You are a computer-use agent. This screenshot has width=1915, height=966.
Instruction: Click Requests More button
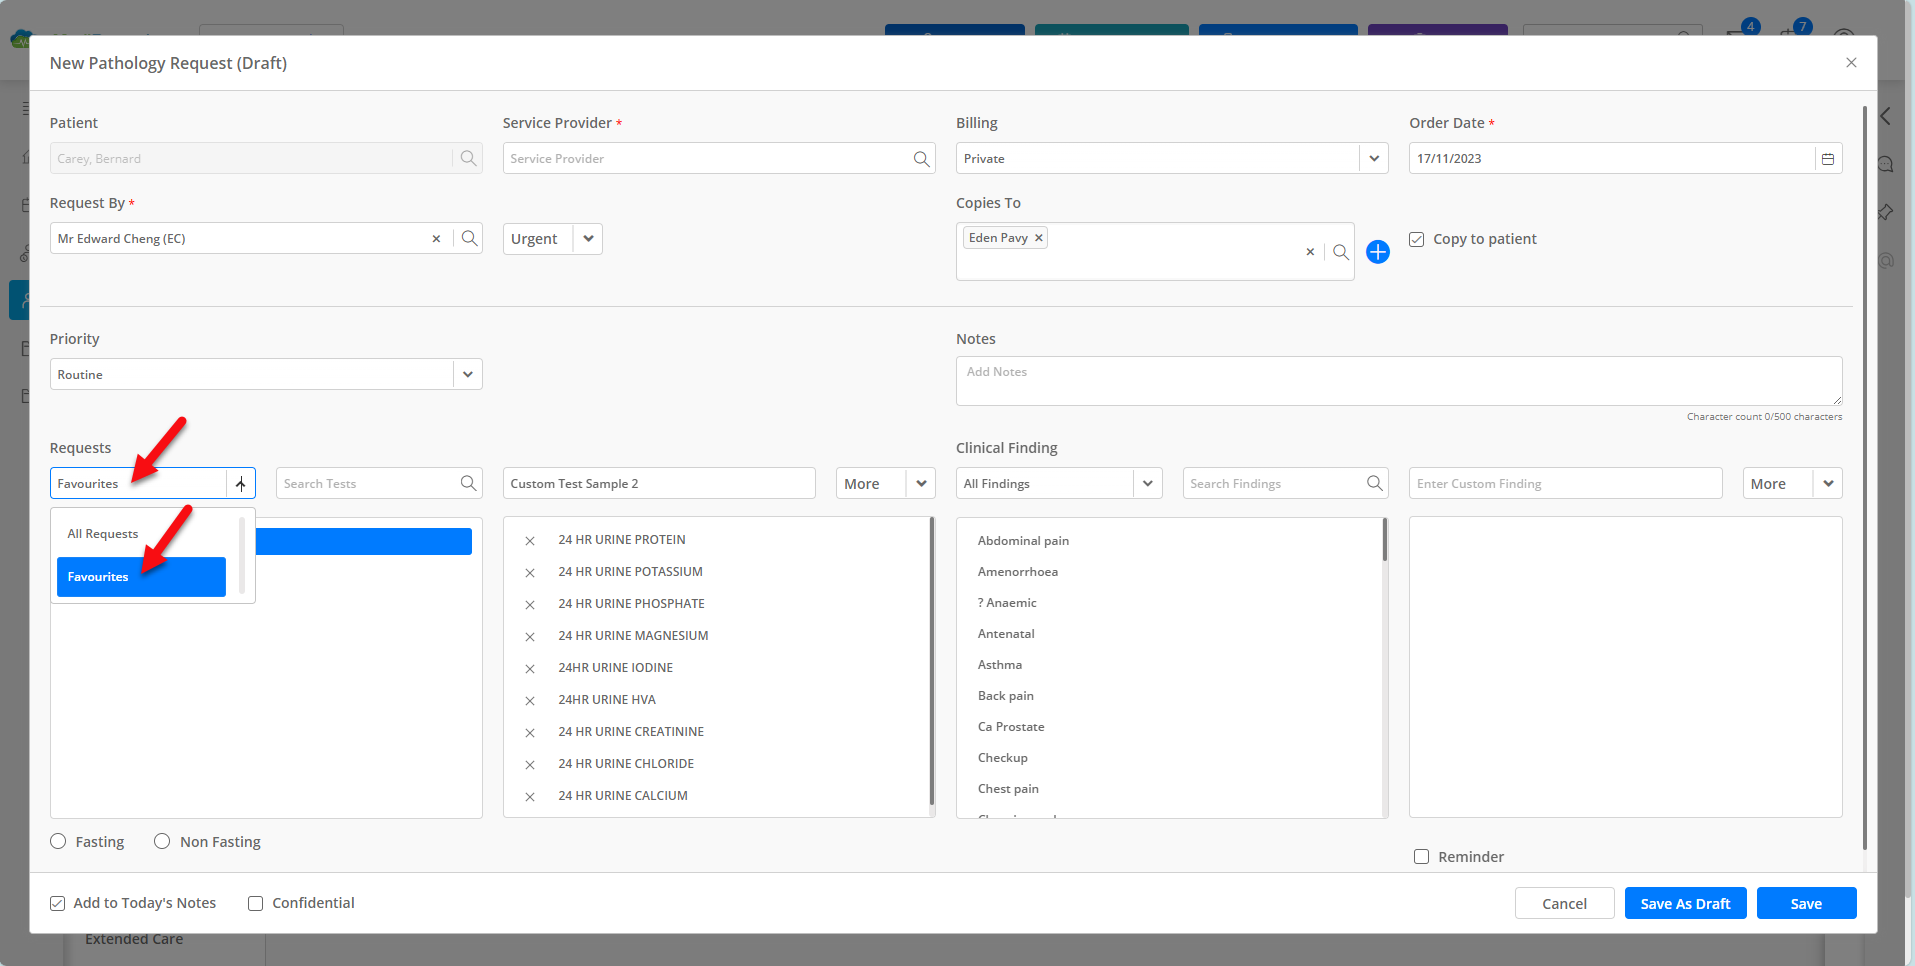click(871, 483)
